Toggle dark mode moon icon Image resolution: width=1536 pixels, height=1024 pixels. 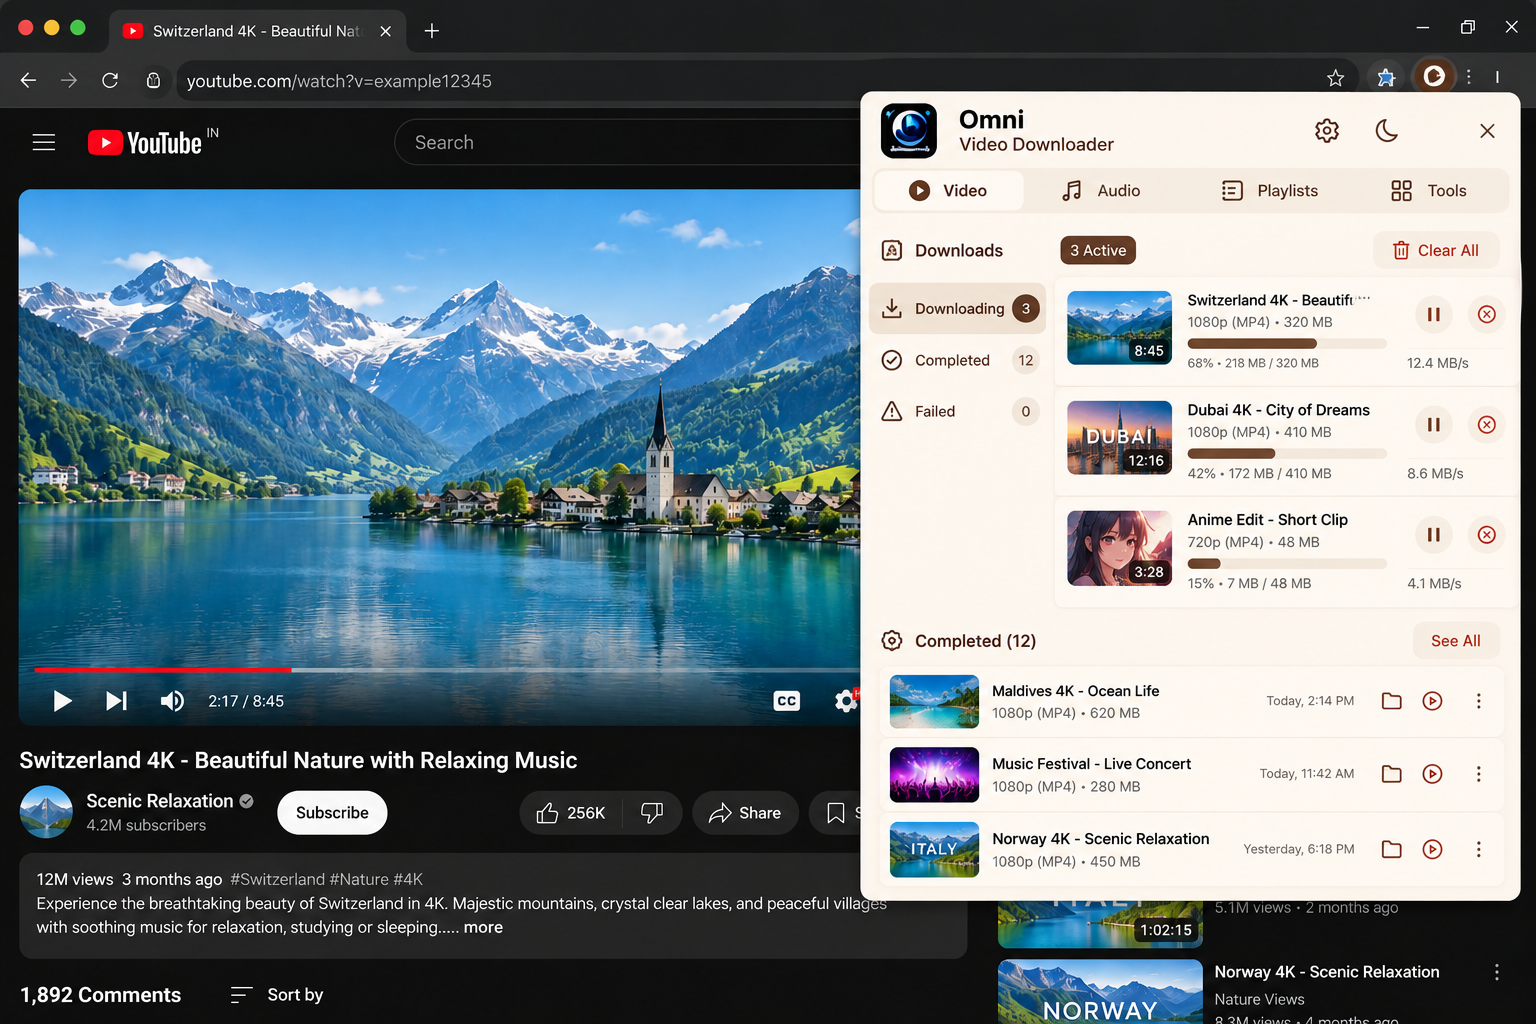pyautogui.click(x=1387, y=131)
